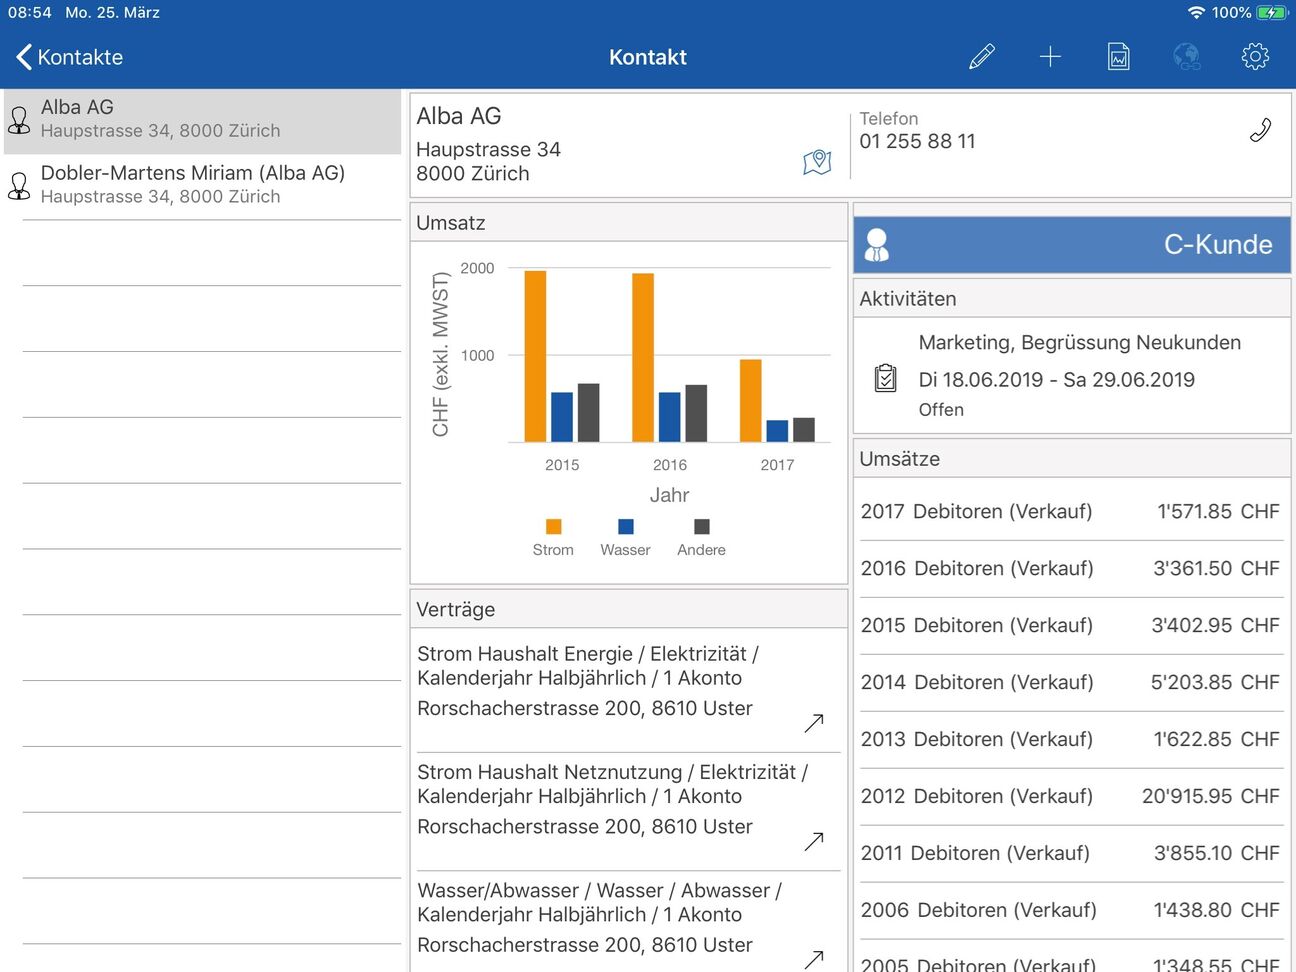Screen dimensions: 1296x972
Task: Call 01 255 88 11 via phone icon
Action: click(1260, 130)
